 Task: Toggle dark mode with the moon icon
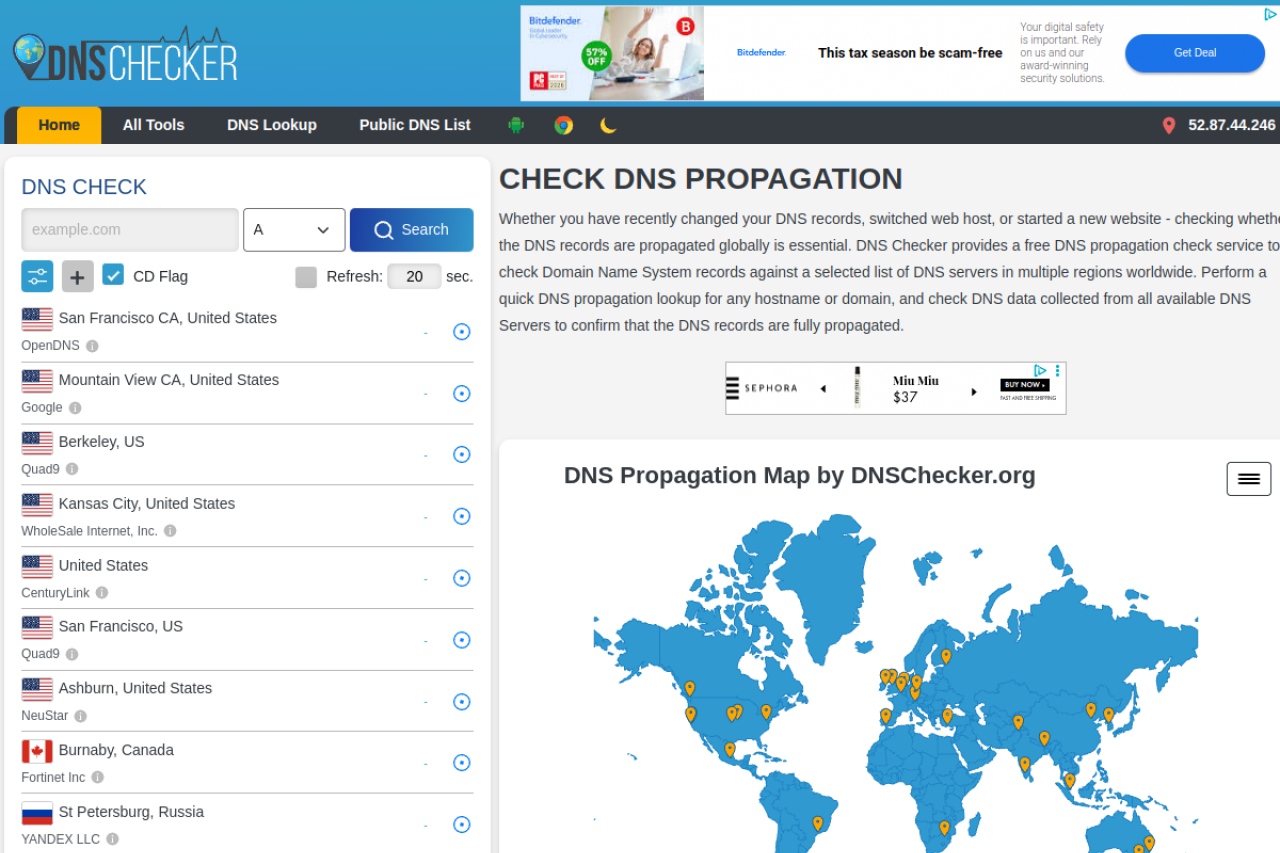point(608,125)
